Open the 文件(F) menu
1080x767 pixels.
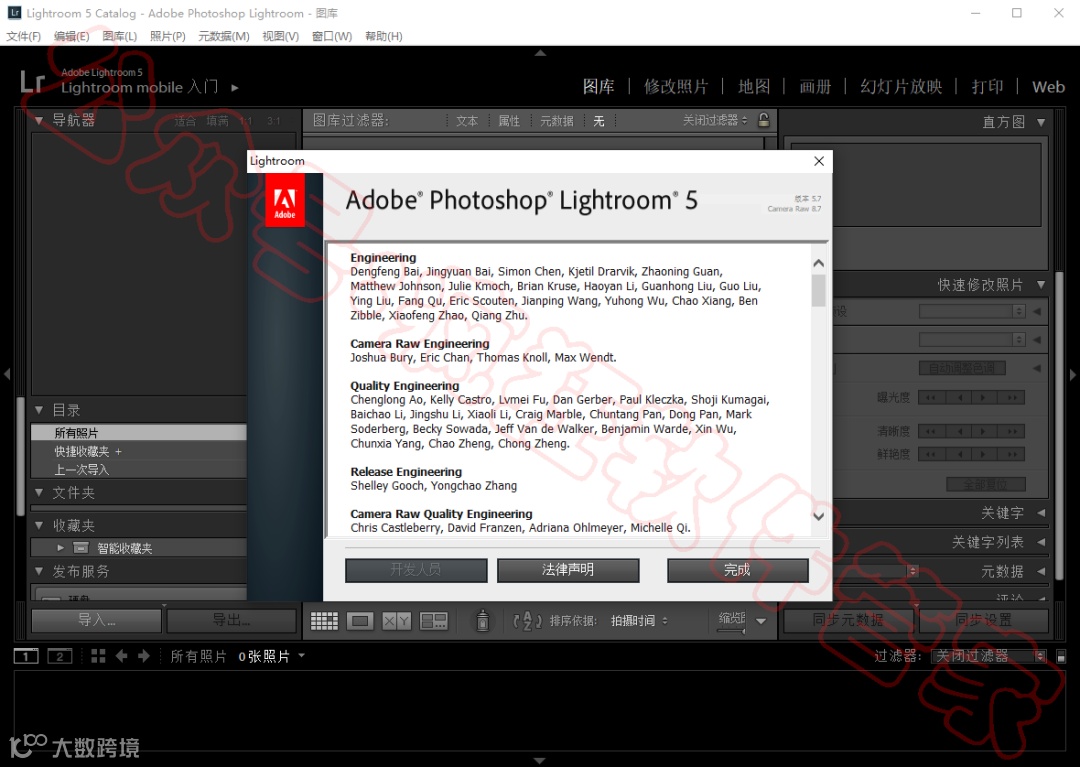click(x=23, y=36)
